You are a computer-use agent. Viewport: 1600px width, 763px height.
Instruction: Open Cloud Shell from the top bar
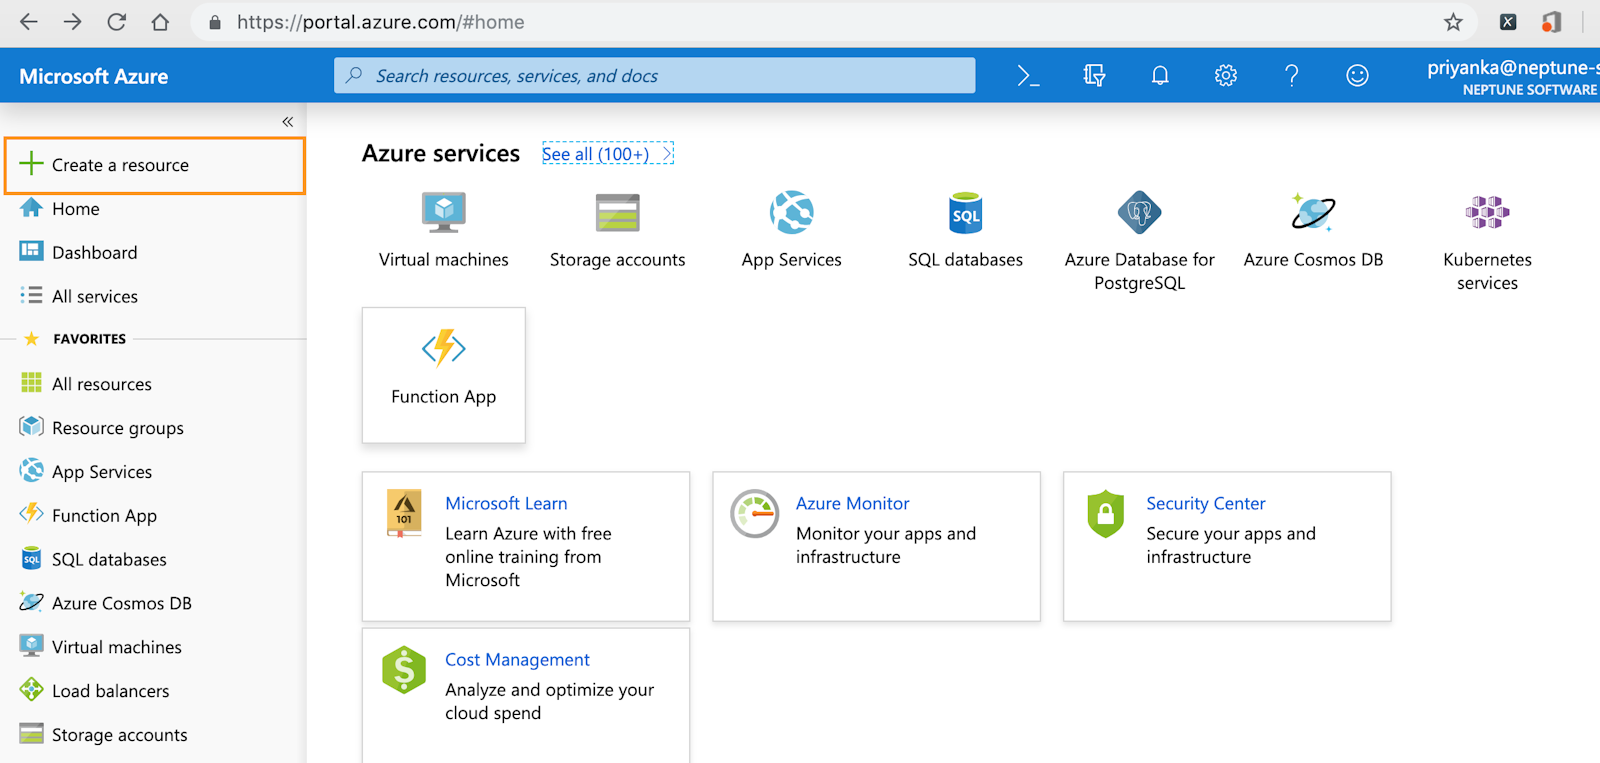[x=1028, y=76]
